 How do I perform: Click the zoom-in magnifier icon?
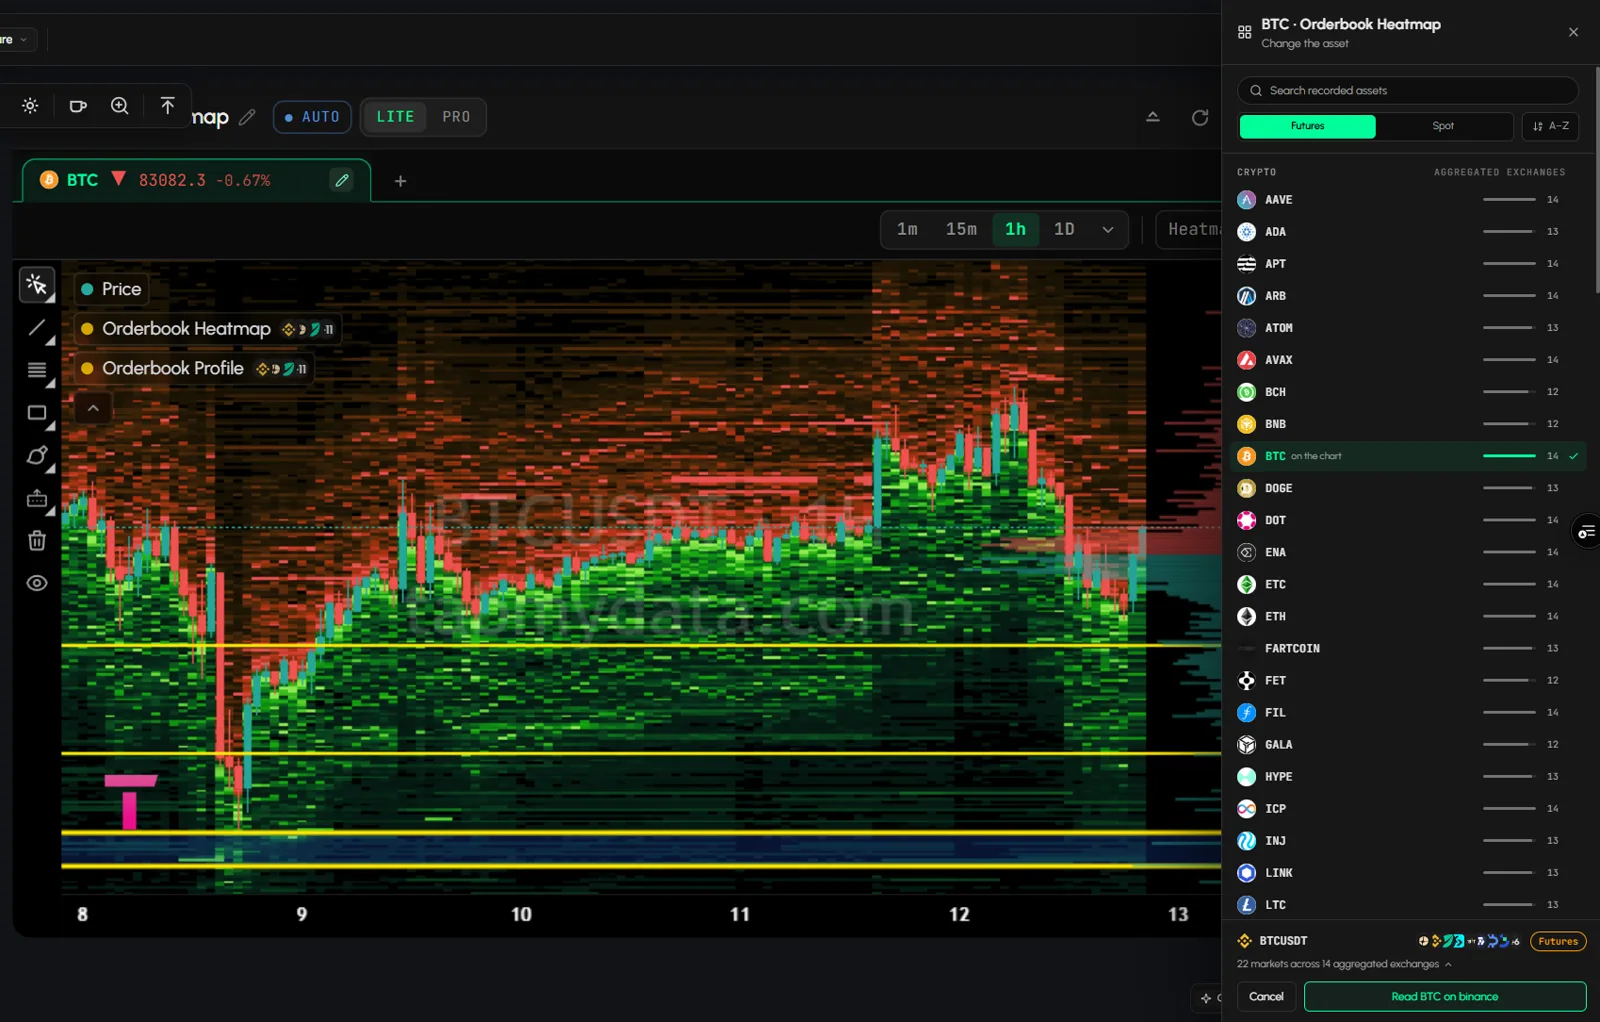[x=120, y=106]
